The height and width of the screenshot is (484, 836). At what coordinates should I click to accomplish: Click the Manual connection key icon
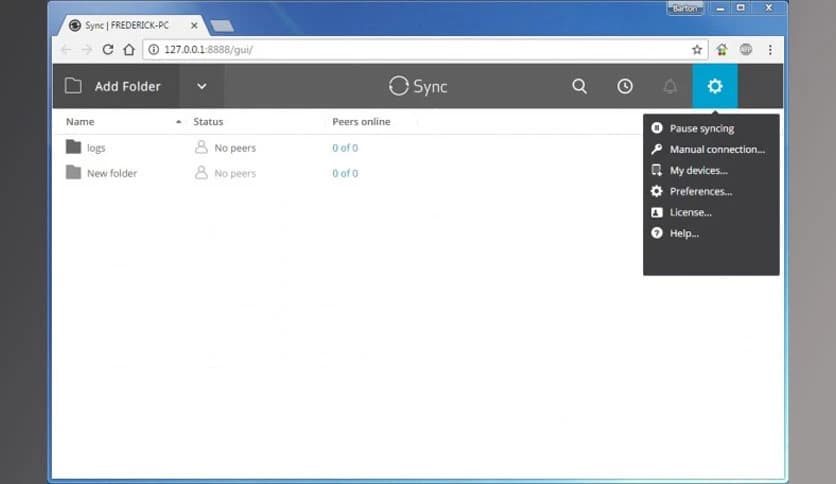[x=657, y=149]
